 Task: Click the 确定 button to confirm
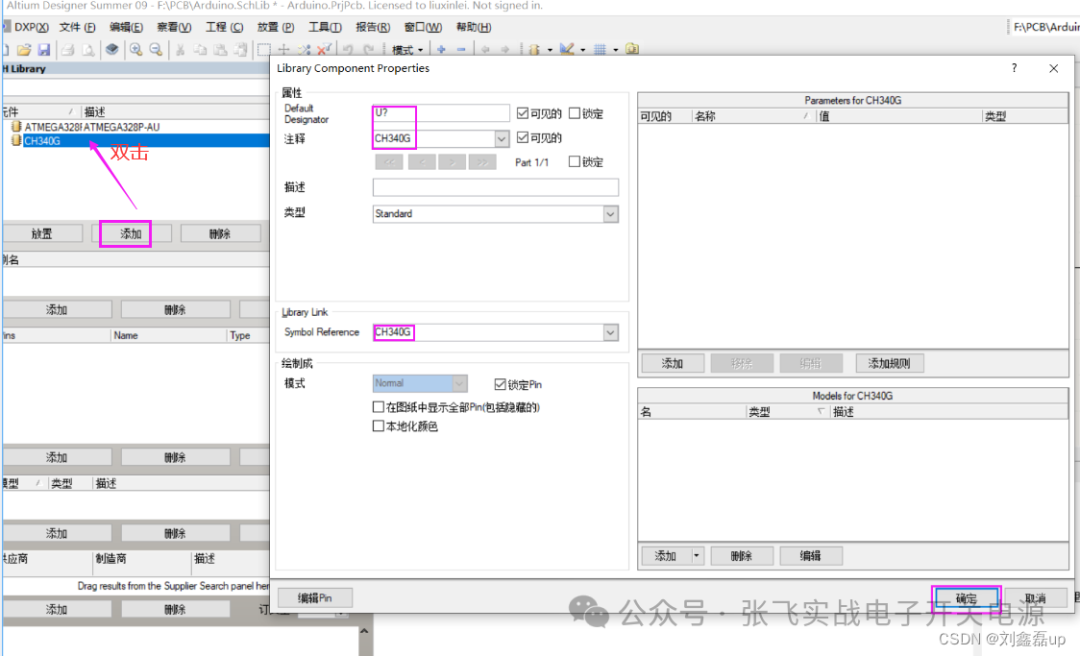(966, 598)
